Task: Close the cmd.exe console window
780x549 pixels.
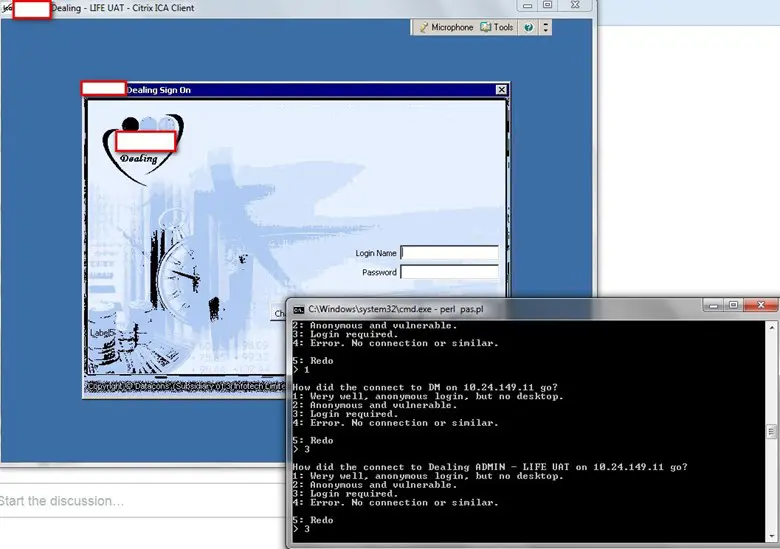Action: 760,305
